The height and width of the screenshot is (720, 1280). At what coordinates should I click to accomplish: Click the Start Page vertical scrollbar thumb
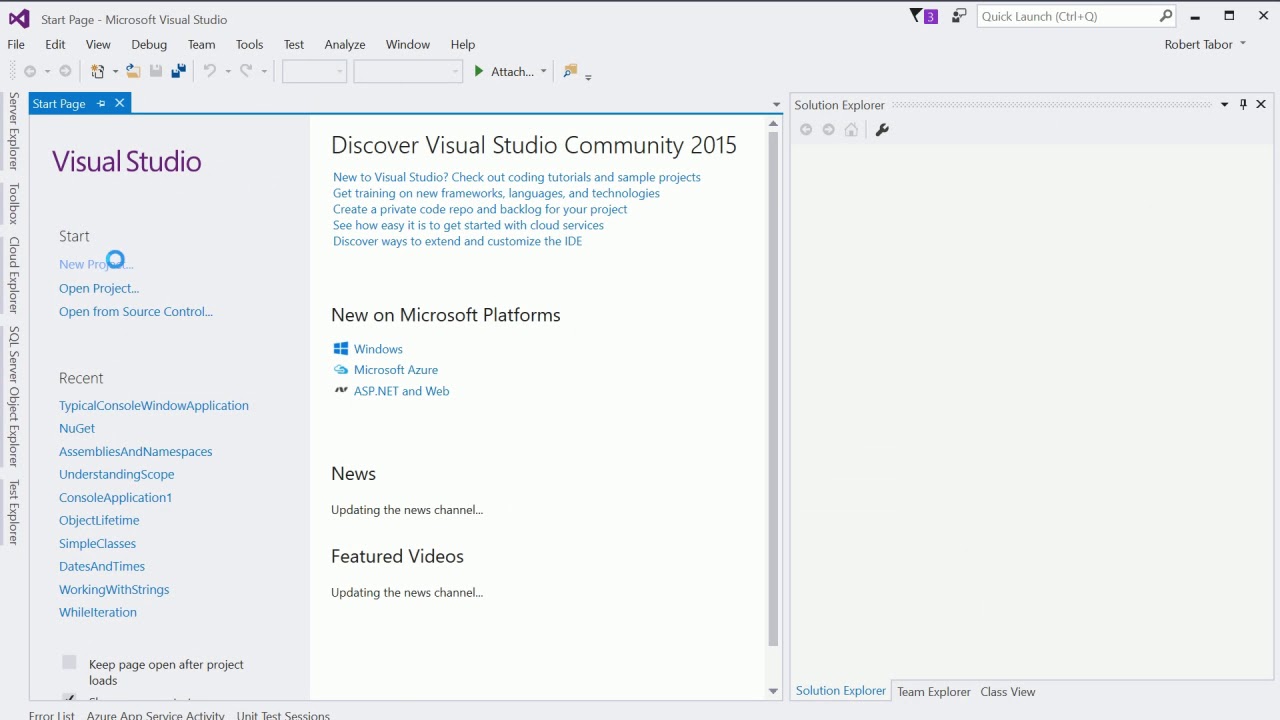773,388
